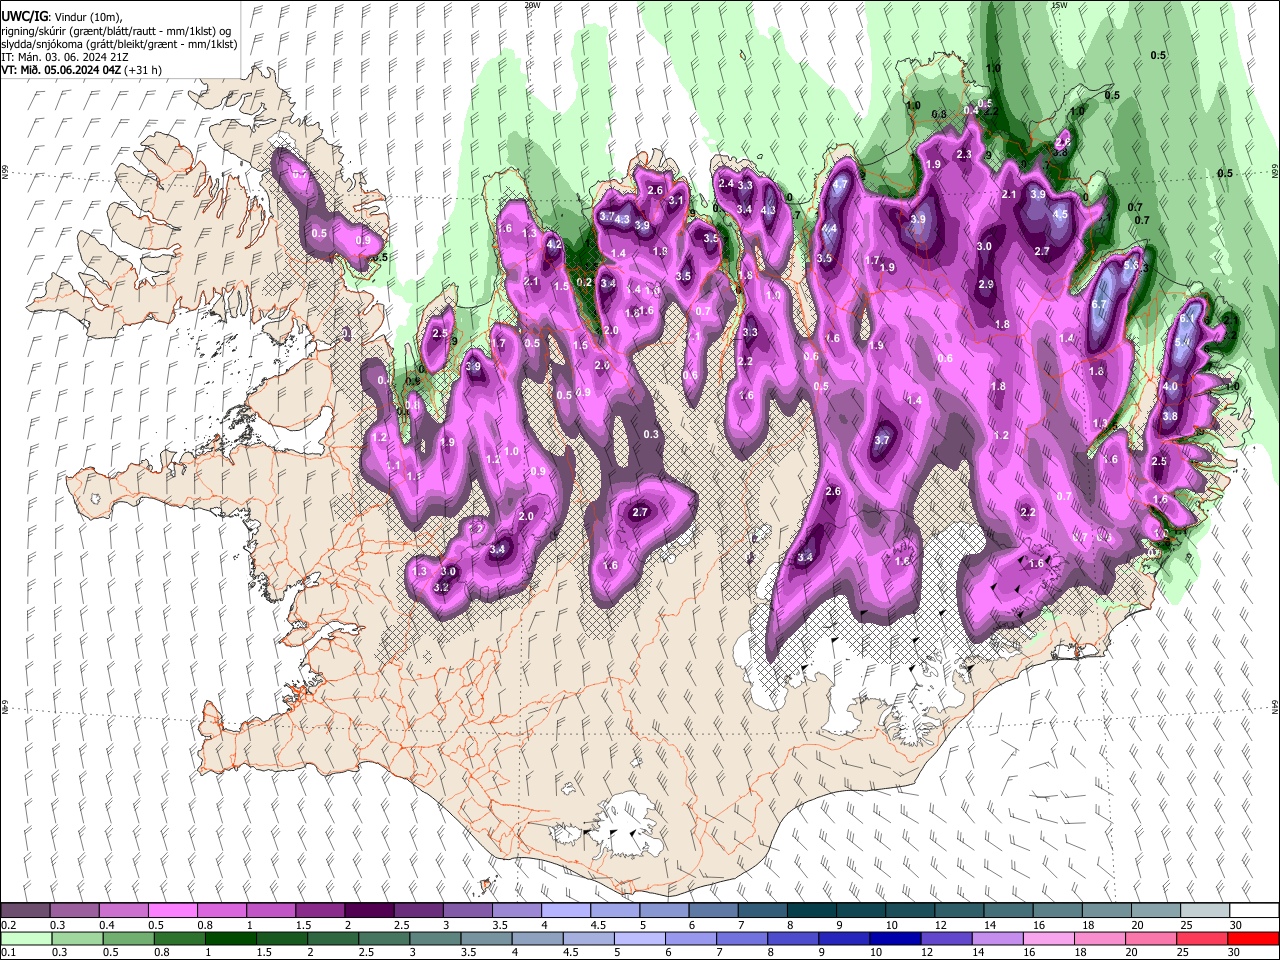The width and height of the screenshot is (1280, 960).
Task: Click the bottom-row gray-blue swatch between 3.5 and 4
Action: tap(486, 938)
